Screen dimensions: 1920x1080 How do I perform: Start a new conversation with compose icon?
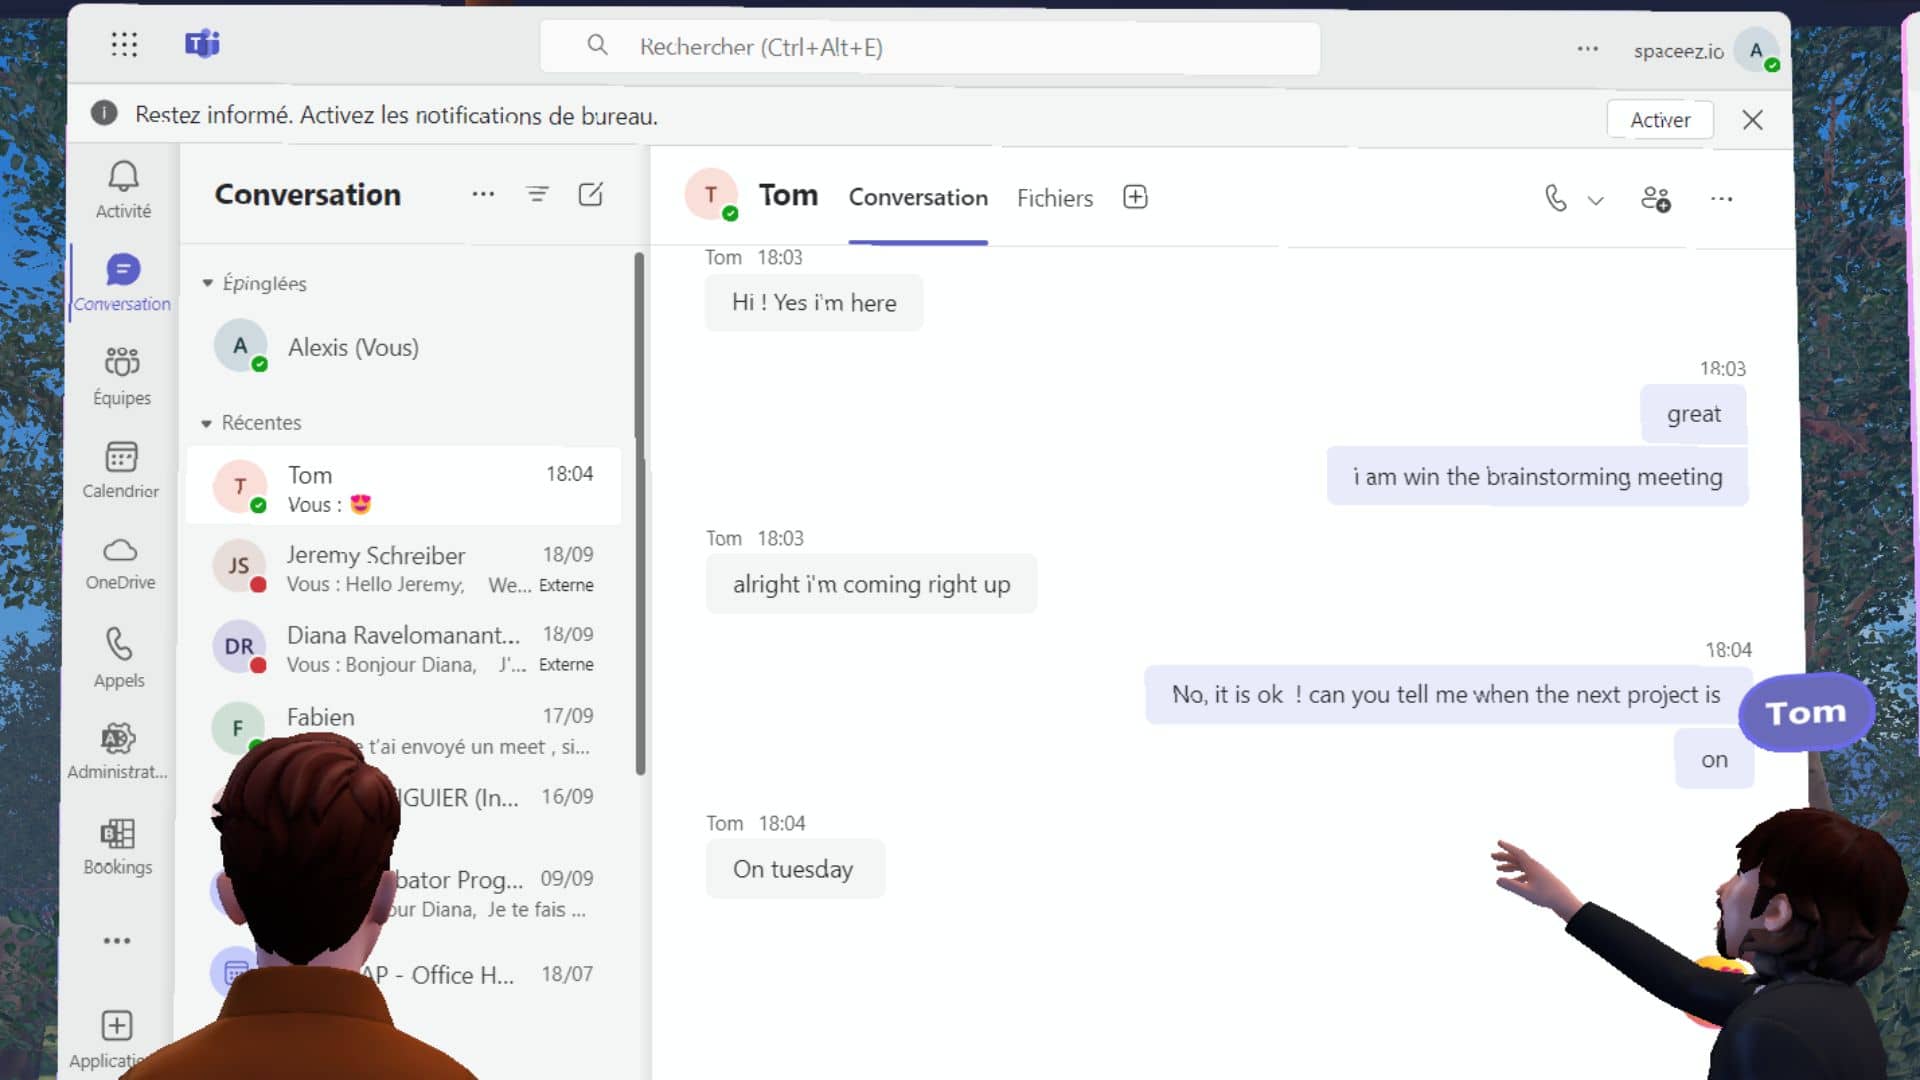click(591, 194)
